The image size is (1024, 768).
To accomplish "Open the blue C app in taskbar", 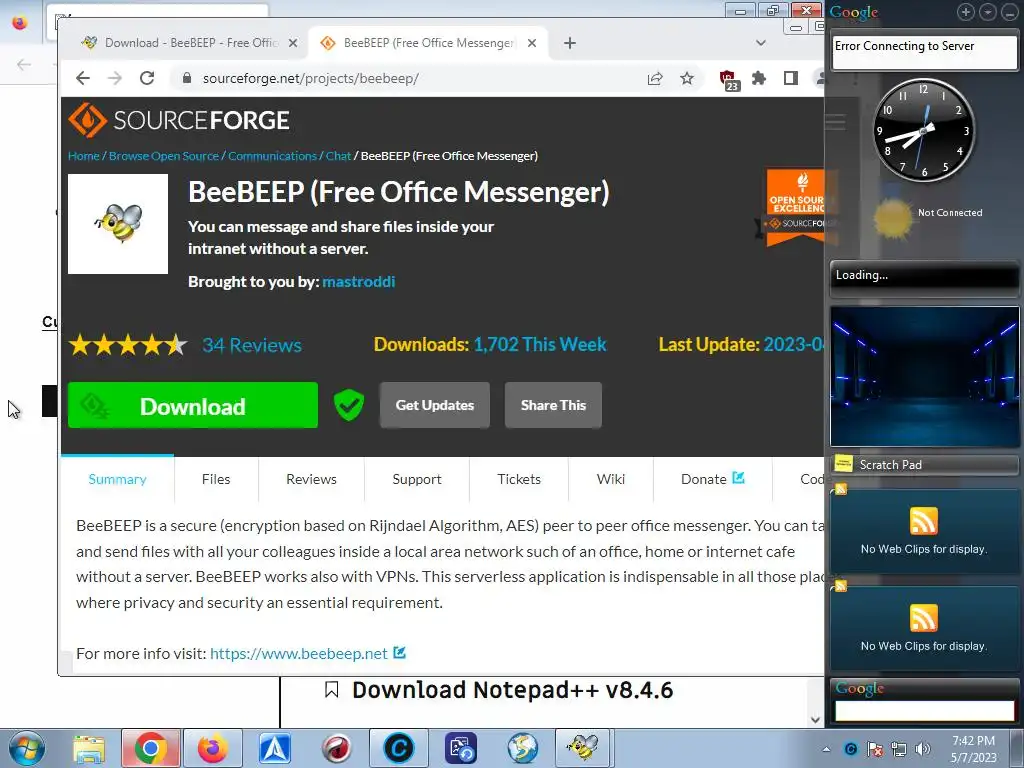I will point(398,748).
